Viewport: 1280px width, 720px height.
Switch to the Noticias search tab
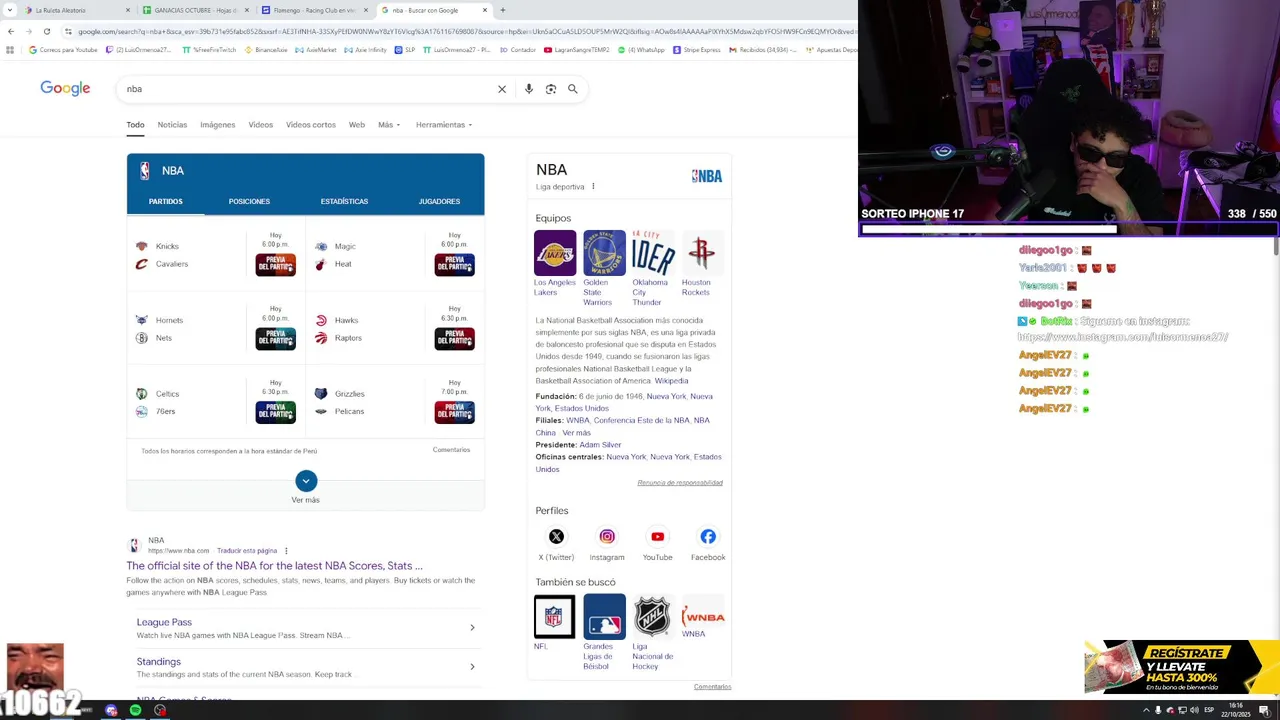[x=172, y=125]
